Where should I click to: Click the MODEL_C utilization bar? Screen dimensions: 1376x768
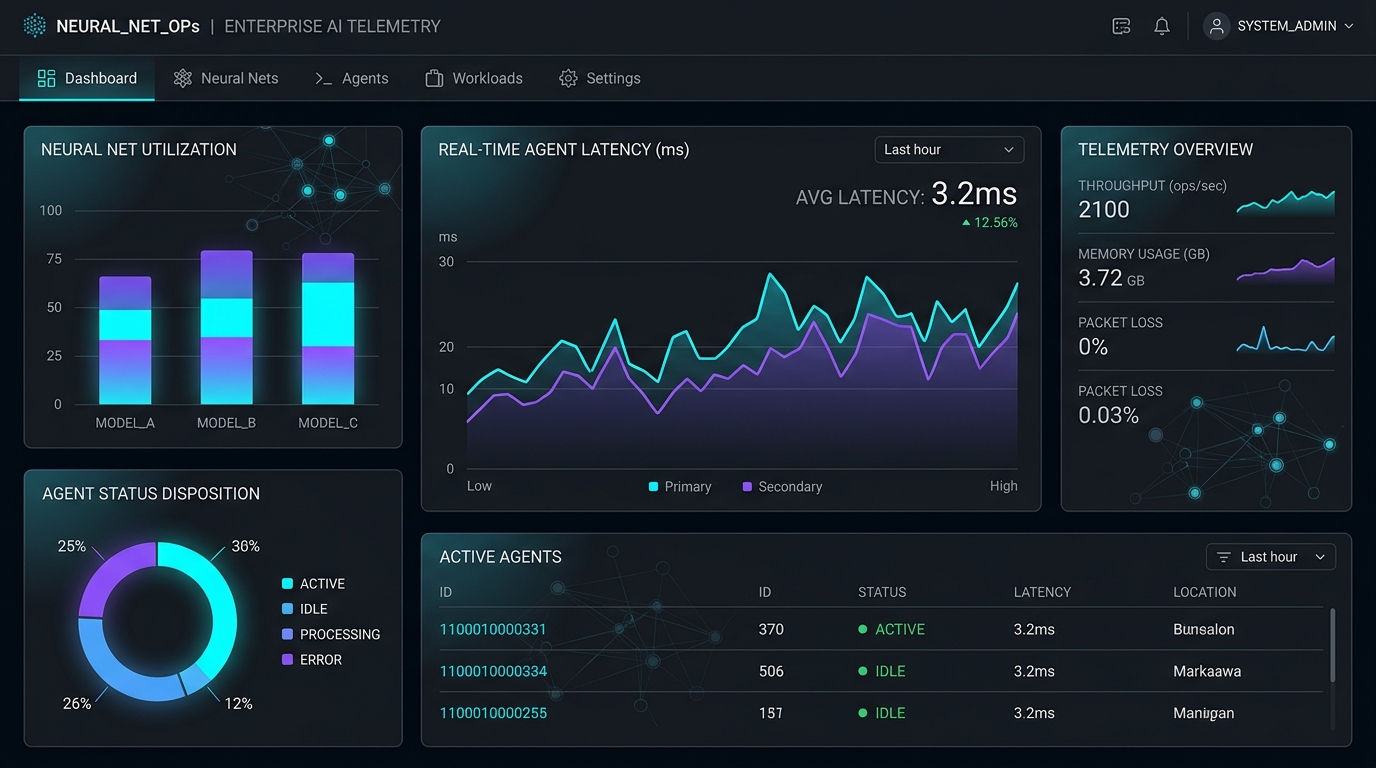(328, 328)
